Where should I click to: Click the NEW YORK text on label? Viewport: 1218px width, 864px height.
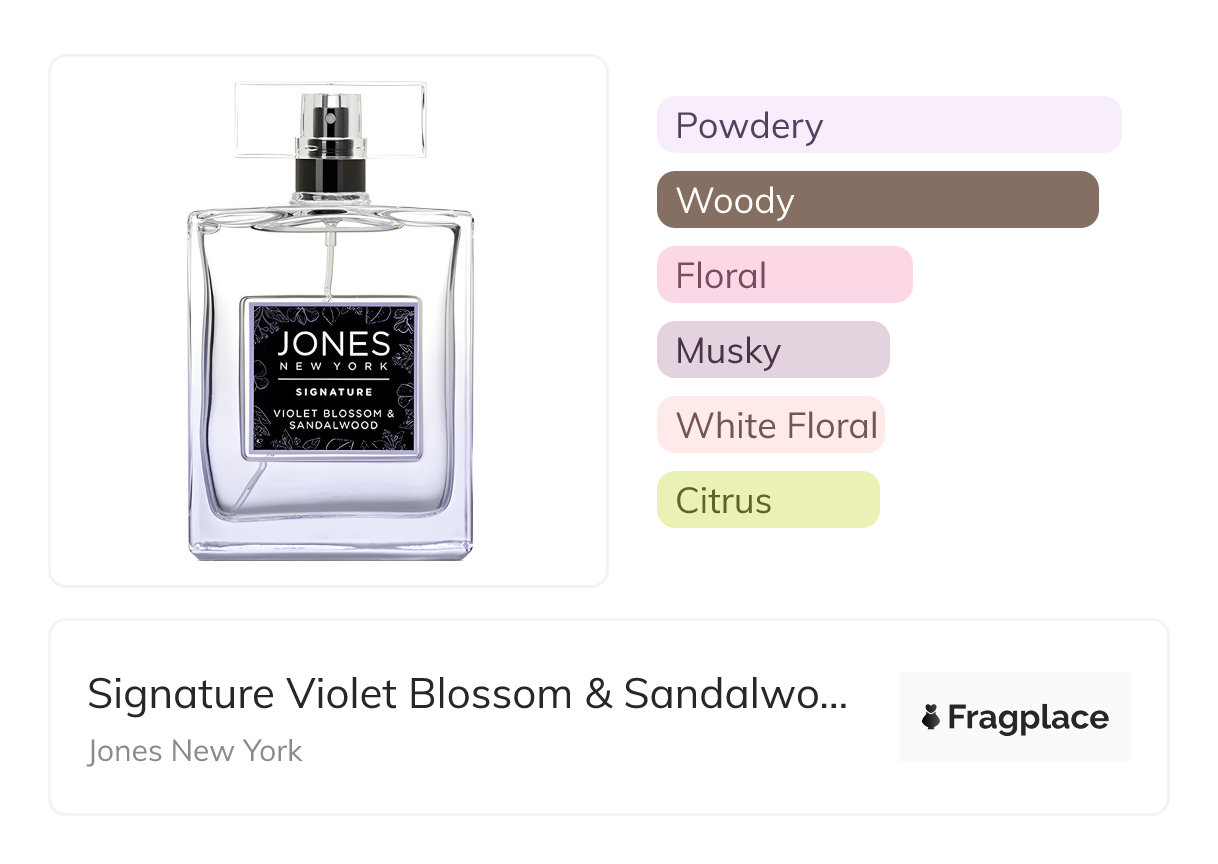pos(333,367)
